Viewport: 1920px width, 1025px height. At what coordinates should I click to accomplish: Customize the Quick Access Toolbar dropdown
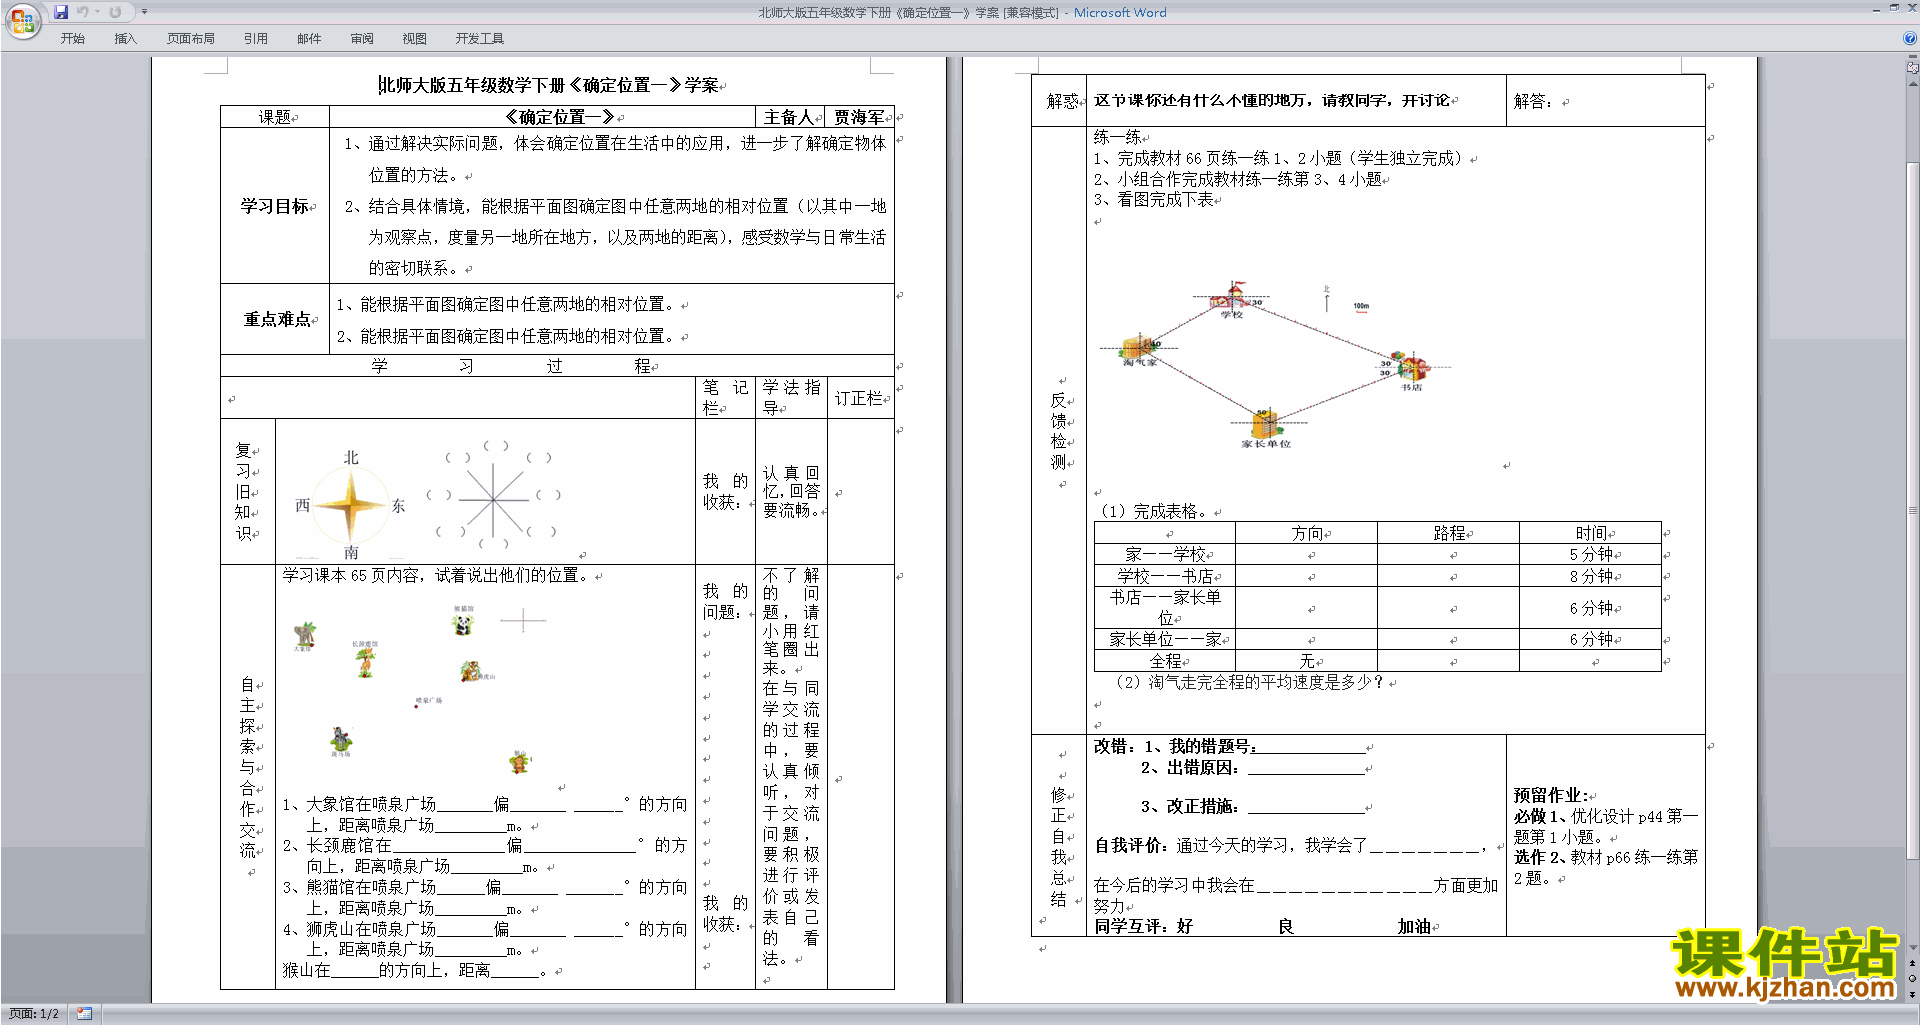(x=144, y=12)
